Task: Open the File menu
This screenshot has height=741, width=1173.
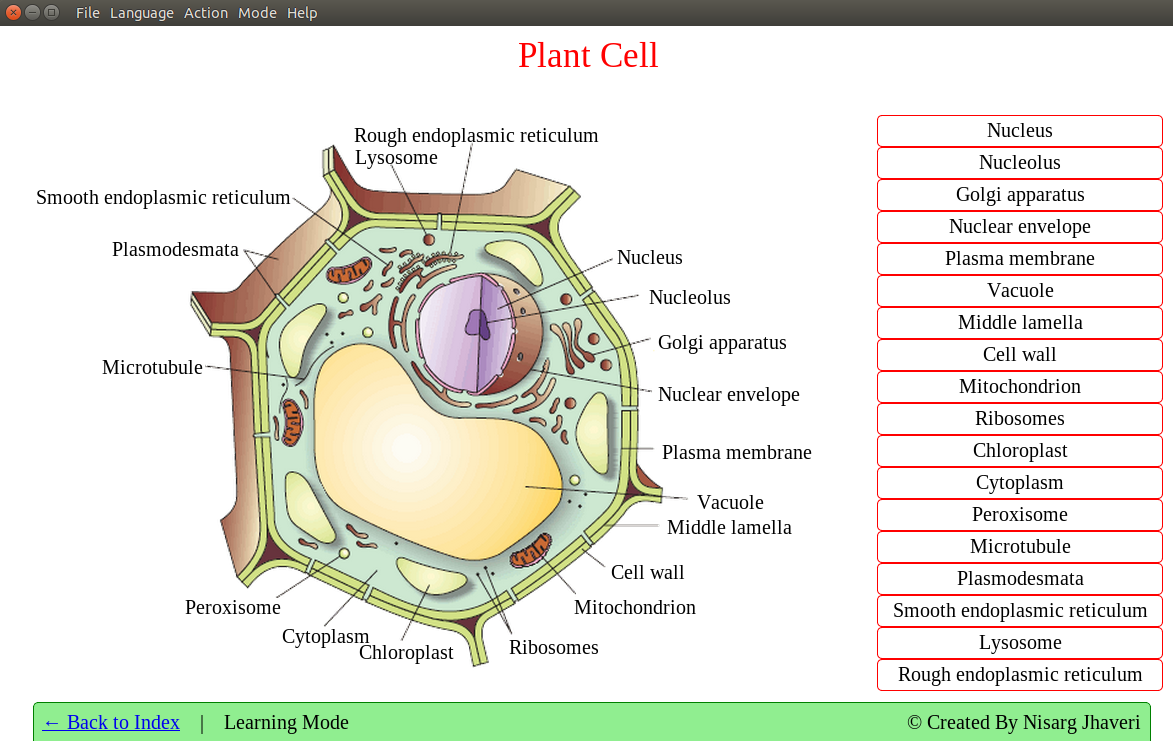Action: pos(87,13)
